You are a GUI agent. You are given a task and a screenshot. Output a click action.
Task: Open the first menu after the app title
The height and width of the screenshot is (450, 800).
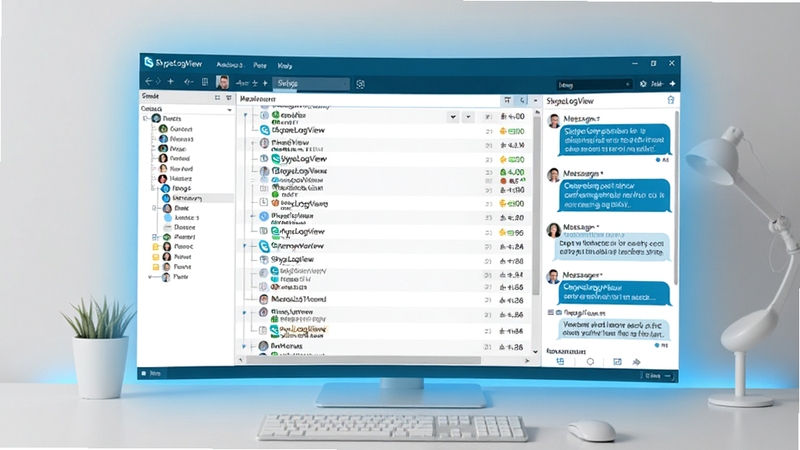[x=230, y=65]
